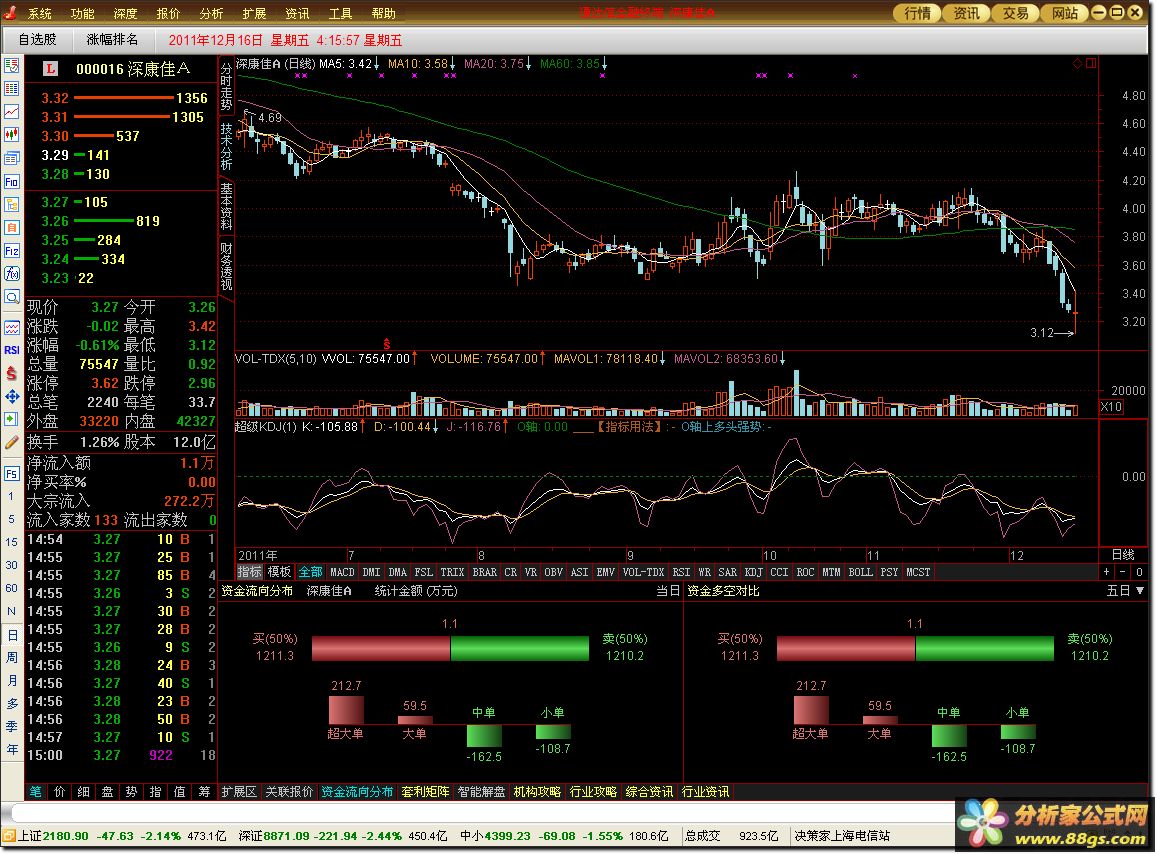This screenshot has height=854, width=1157.
Task: Click the green arrow export icon
Action: coord(11,419)
